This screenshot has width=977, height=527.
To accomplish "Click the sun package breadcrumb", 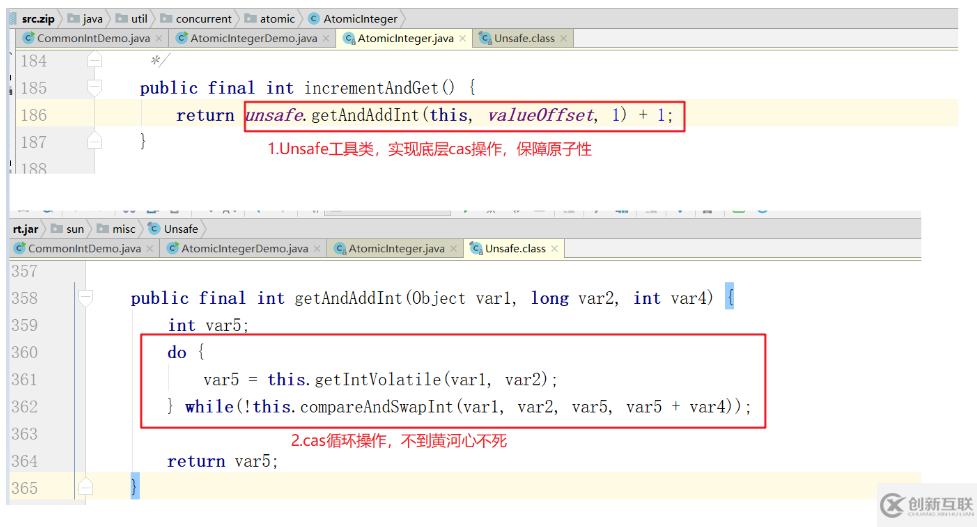I will (x=68, y=229).
